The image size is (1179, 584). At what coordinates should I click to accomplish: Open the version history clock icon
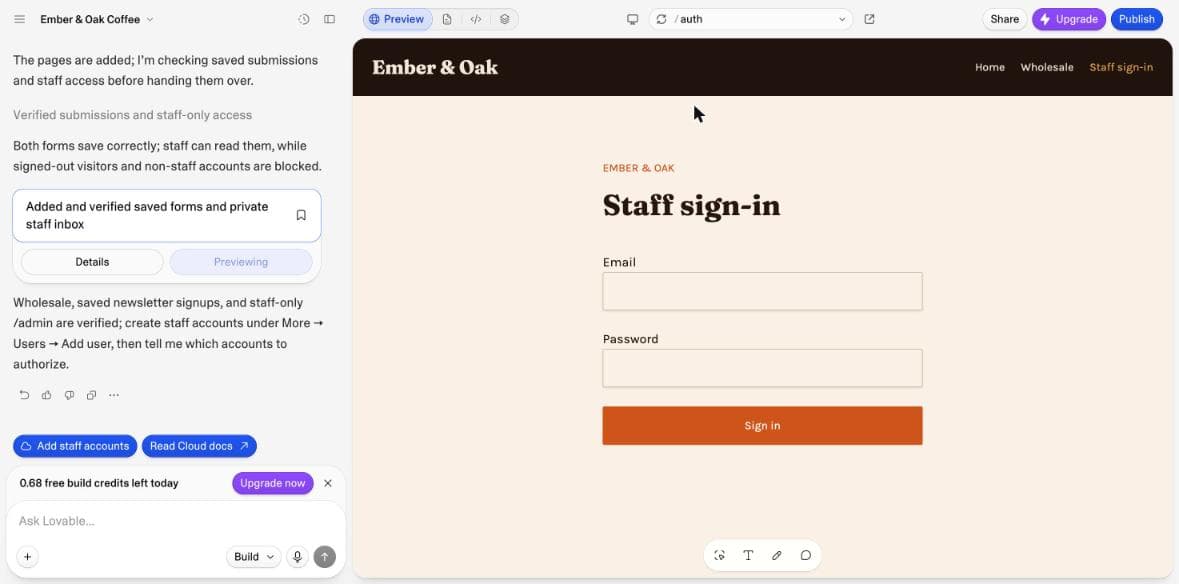click(x=304, y=20)
